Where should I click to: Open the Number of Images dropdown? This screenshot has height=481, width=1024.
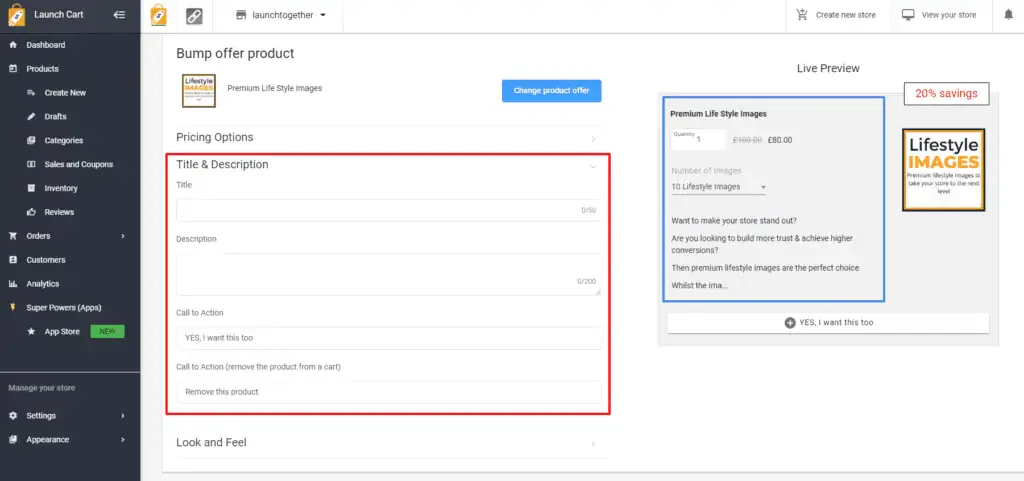tap(718, 187)
